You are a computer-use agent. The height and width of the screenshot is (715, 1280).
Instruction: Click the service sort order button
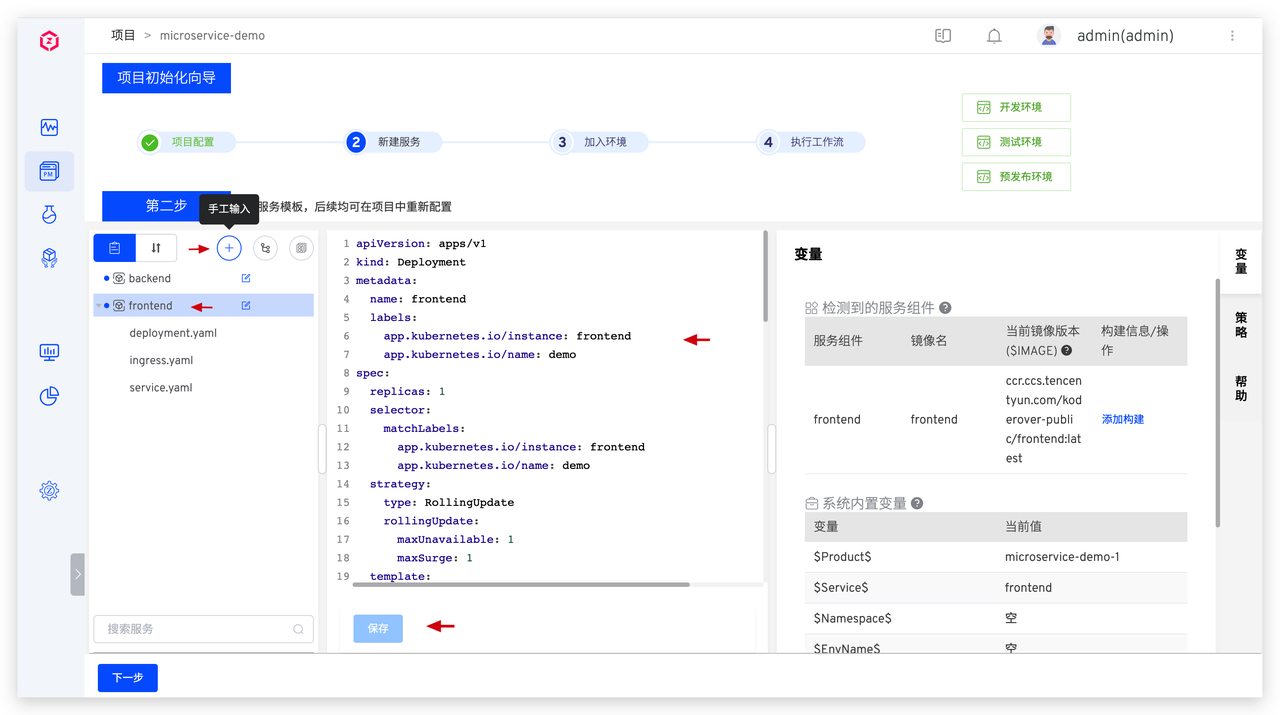(156, 248)
